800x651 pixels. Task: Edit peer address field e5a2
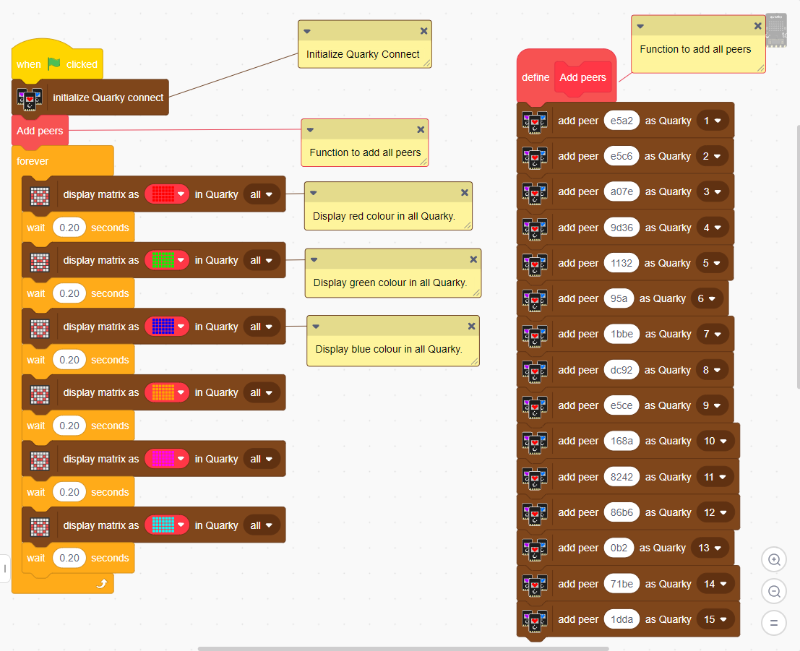click(621, 121)
